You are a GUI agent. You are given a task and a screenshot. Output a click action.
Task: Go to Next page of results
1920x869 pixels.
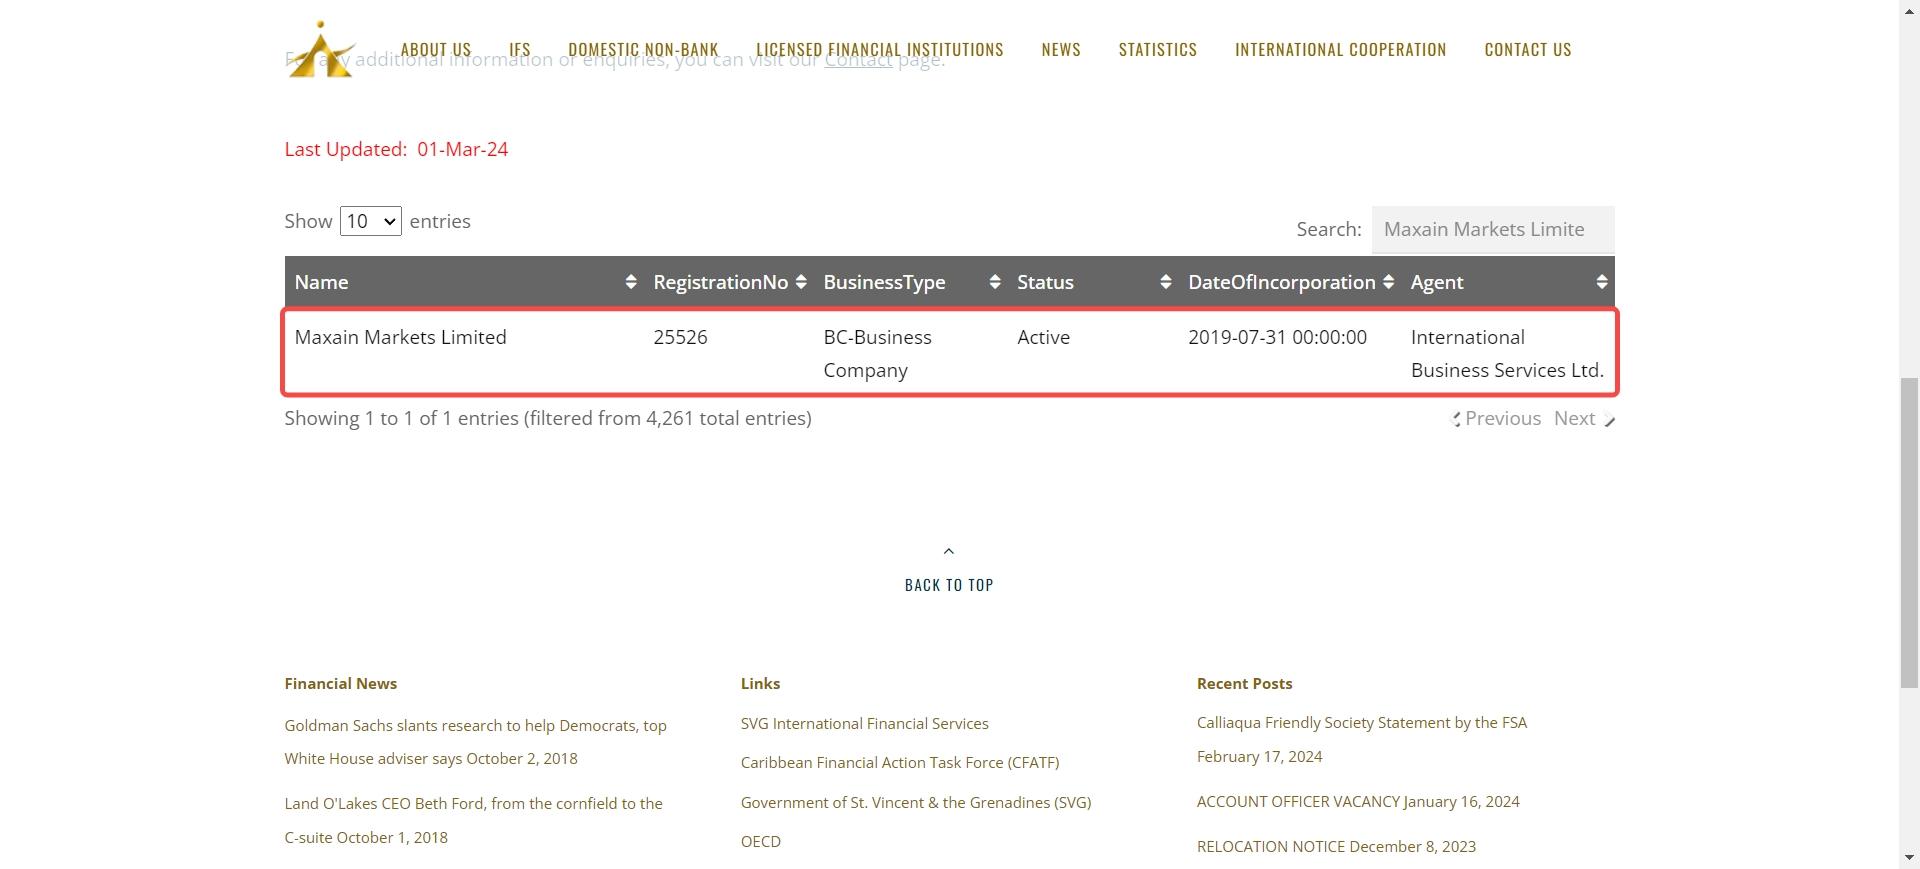point(1583,419)
